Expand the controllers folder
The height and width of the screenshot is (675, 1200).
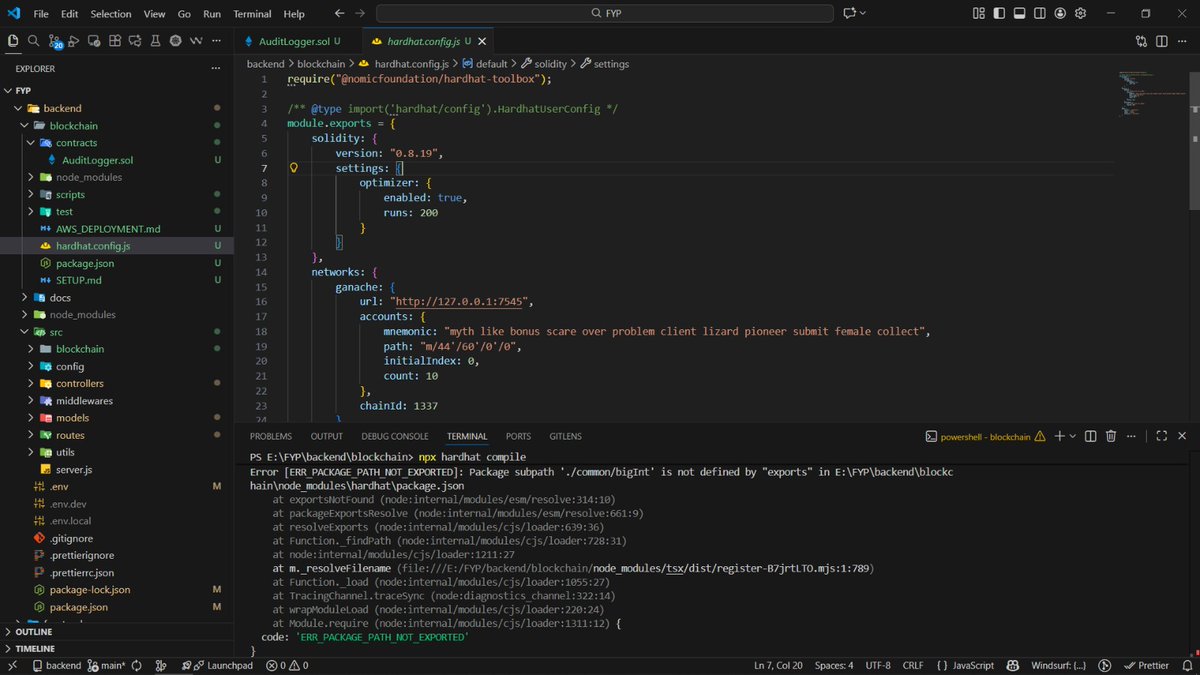click(31, 383)
